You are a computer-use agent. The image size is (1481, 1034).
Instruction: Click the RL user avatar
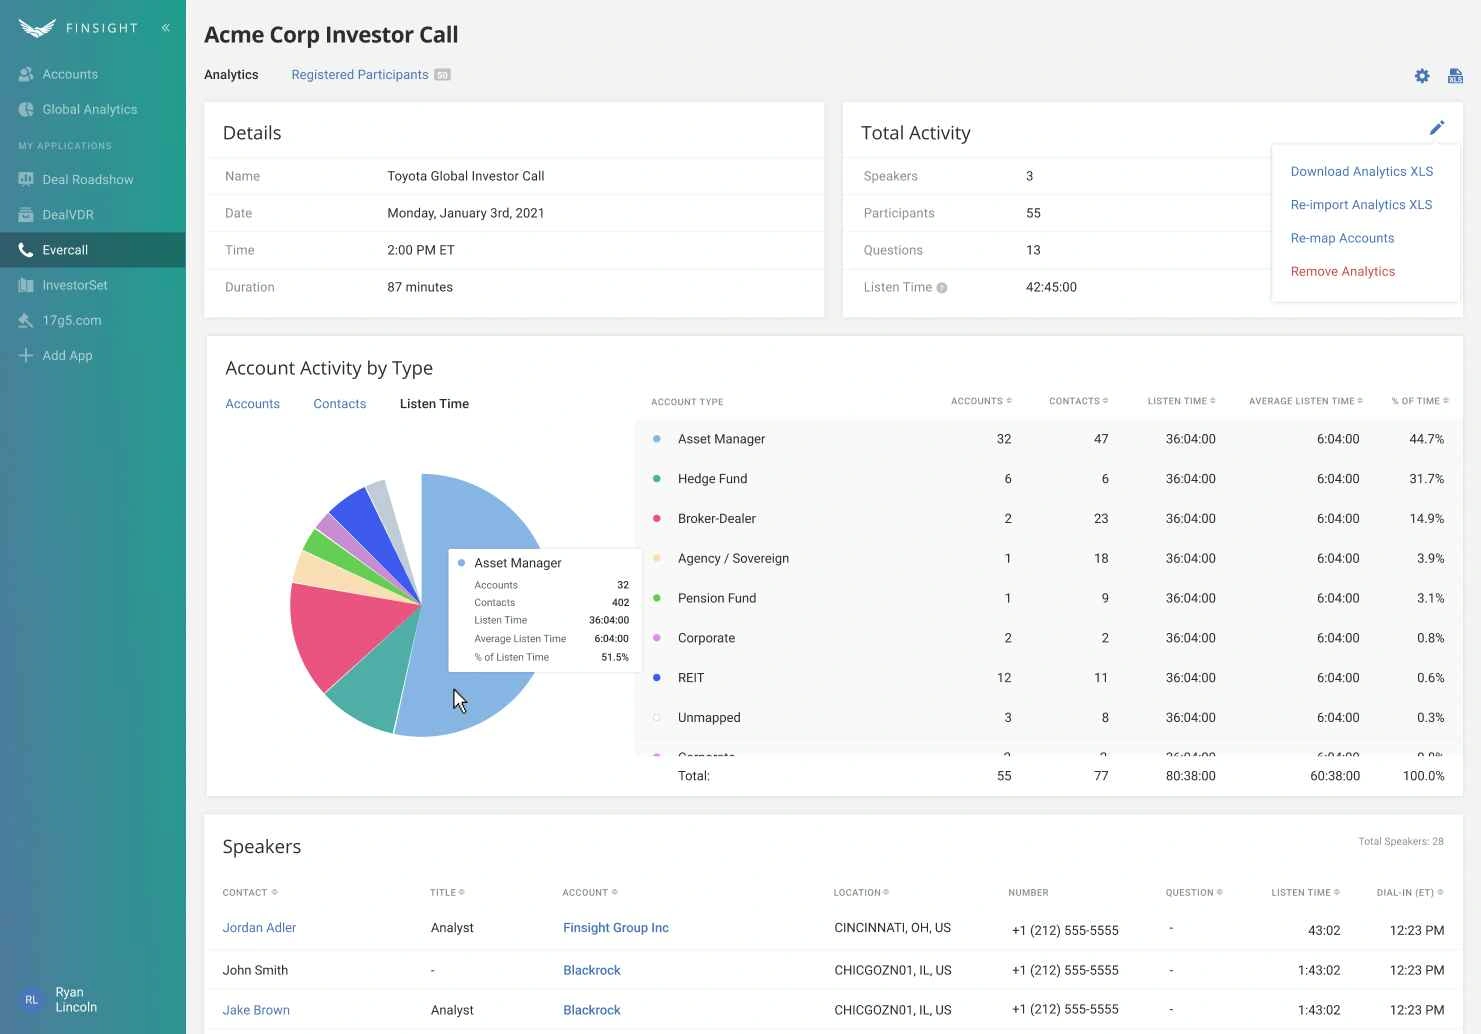point(32,1000)
